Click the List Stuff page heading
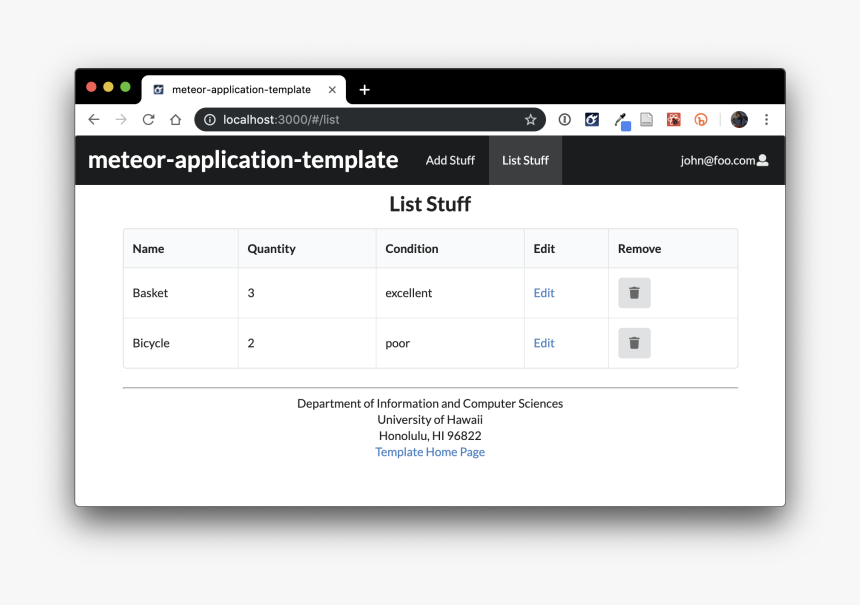Viewport: 860px width, 605px height. point(430,204)
